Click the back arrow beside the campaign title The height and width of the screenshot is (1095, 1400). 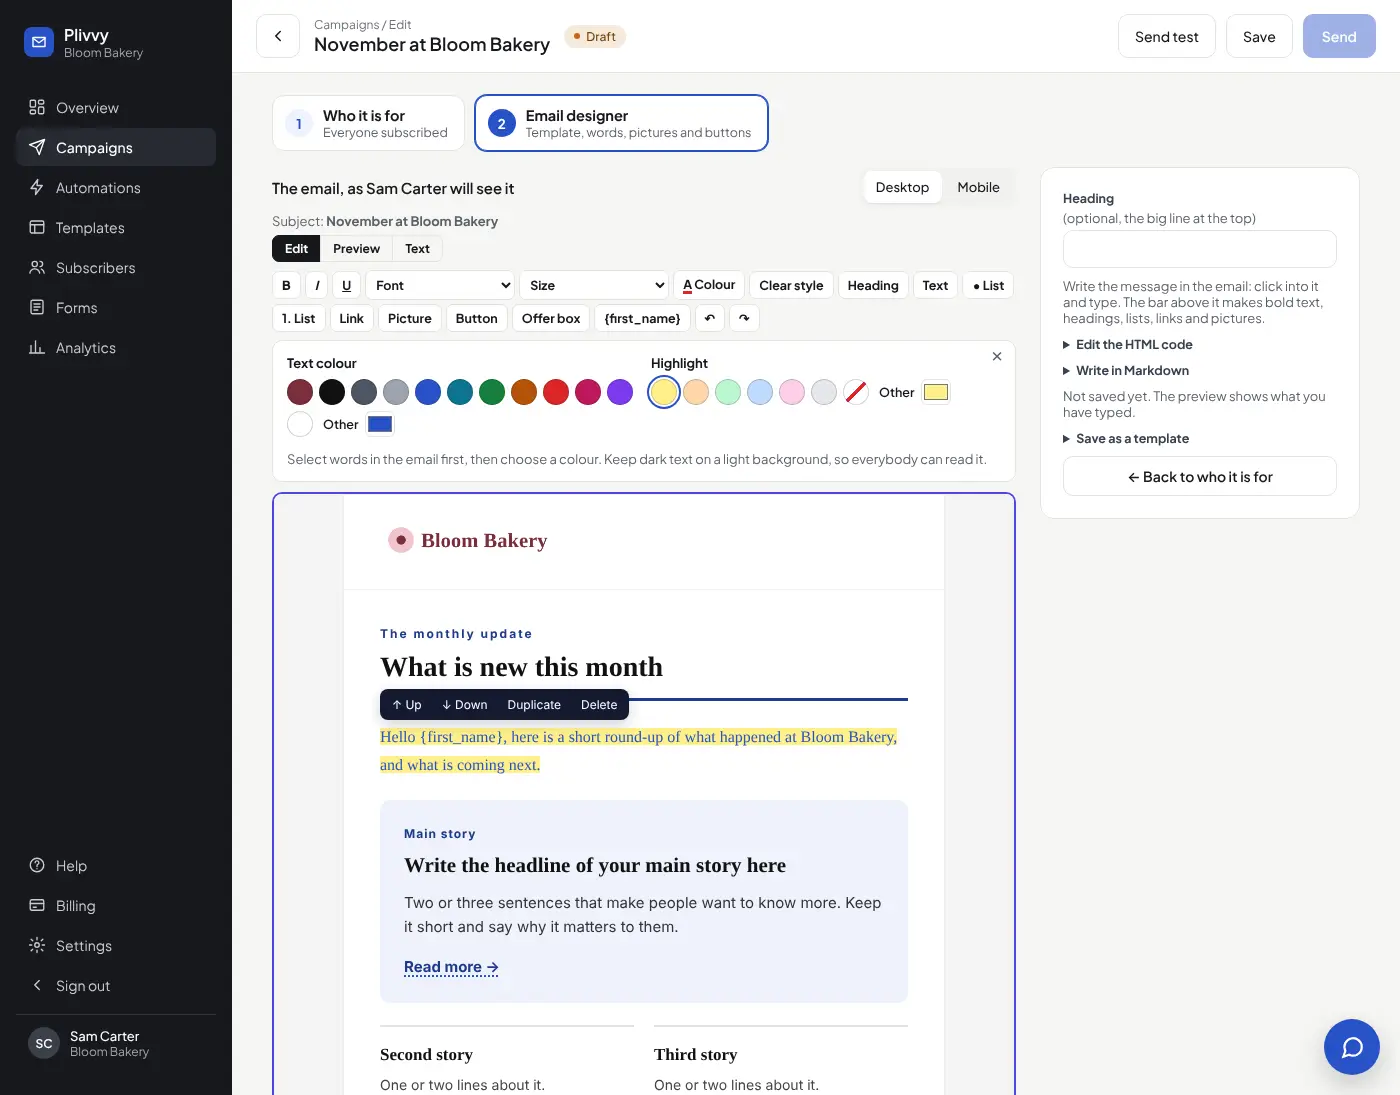pos(278,36)
